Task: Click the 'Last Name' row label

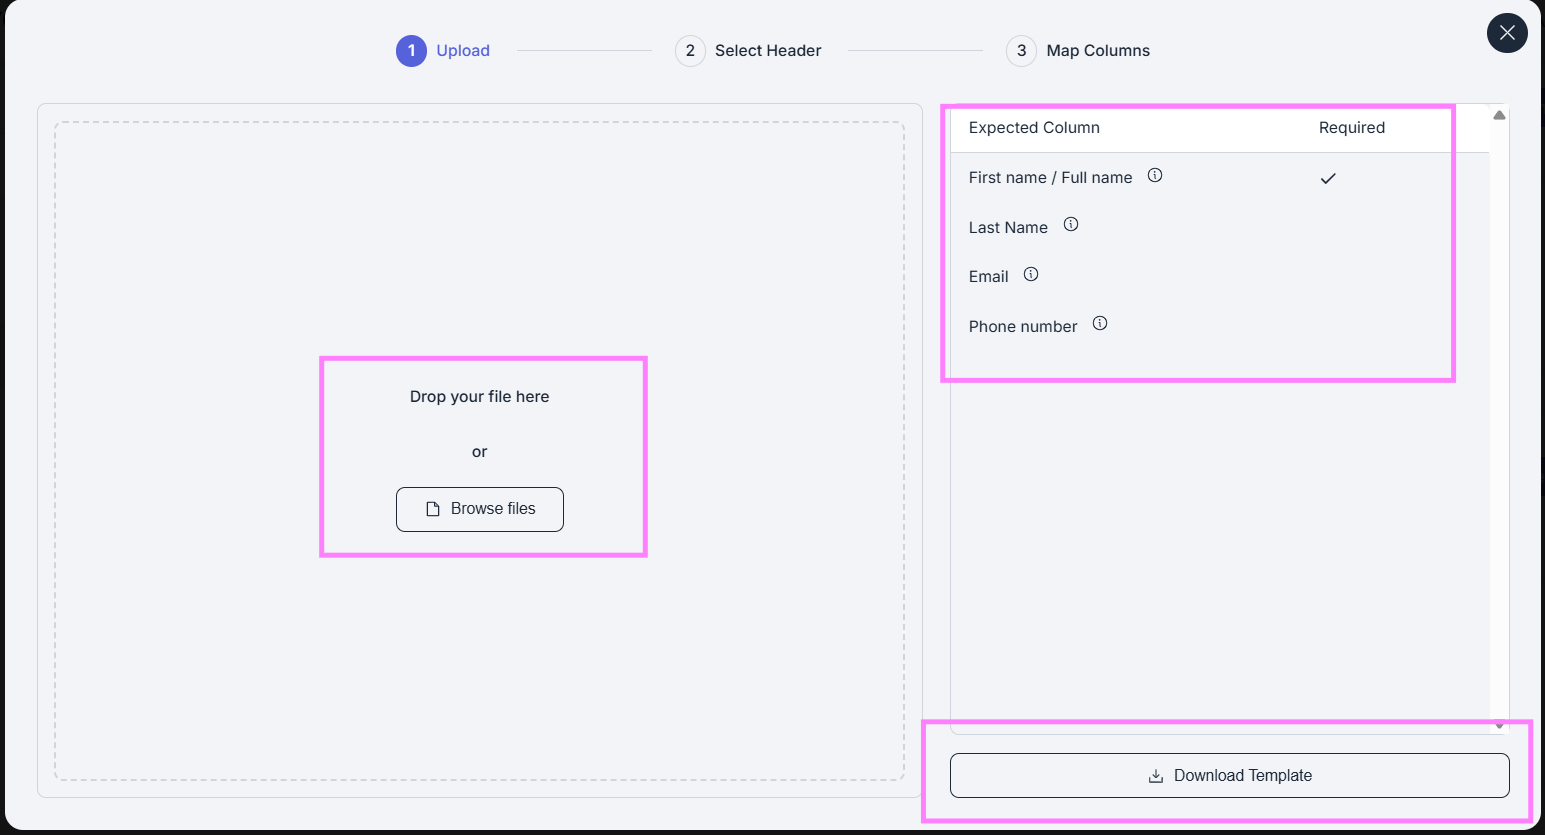Action: coord(1008,228)
